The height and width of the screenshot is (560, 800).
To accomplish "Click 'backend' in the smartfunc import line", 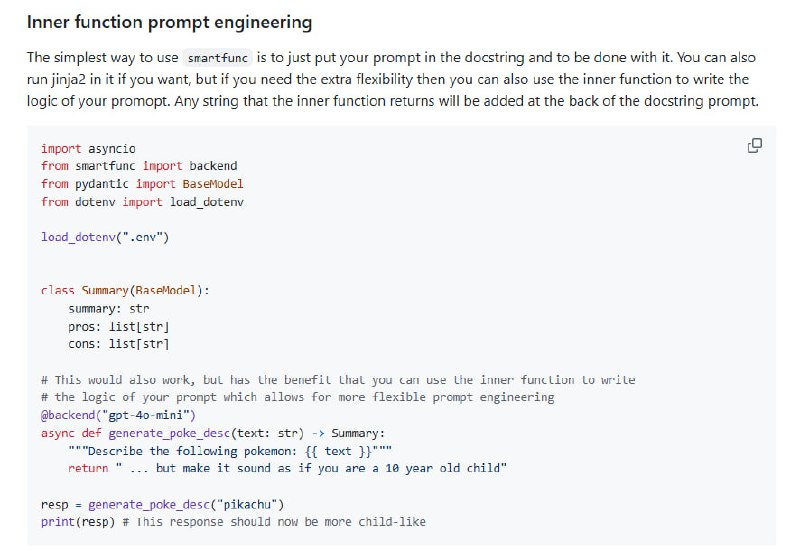I will pos(213,166).
